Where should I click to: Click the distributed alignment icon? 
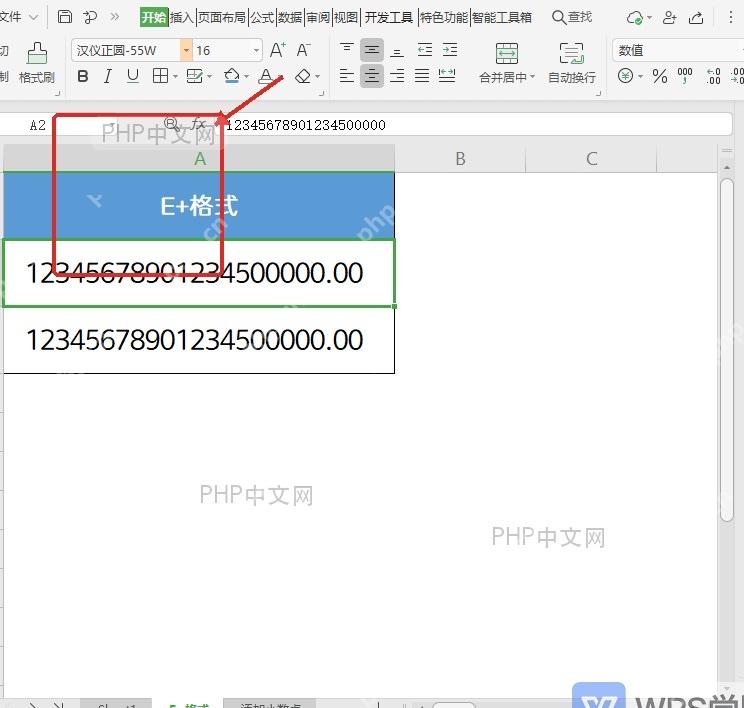click(x=447, y=76)
